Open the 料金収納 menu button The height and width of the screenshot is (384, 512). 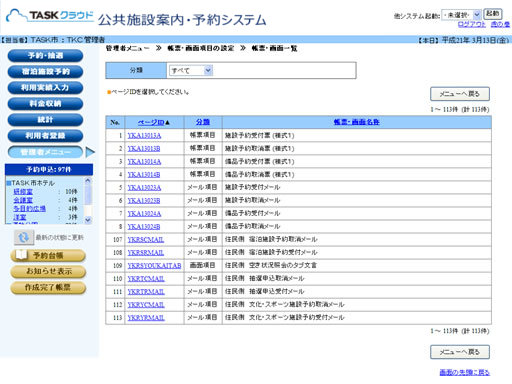tap(45, 104)
